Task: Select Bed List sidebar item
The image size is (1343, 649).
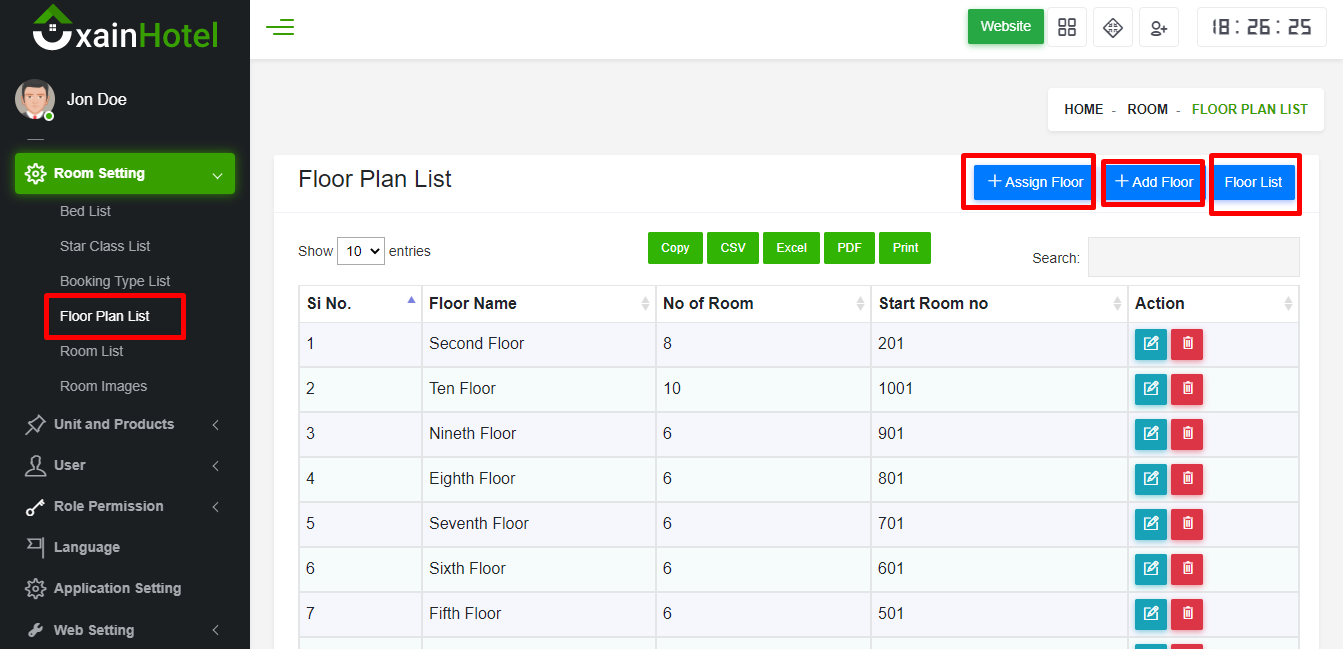Action: pyautogui.click(x=85, y=211)
